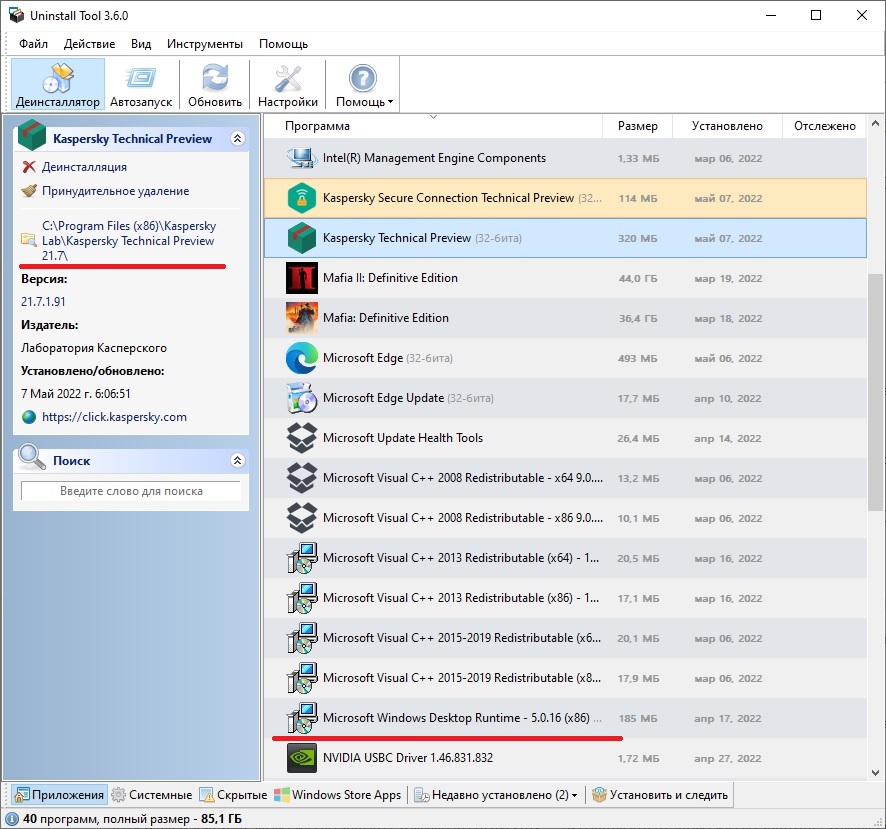
Task: Click Принудительное удаление link
Action: (x=116, y=191)
